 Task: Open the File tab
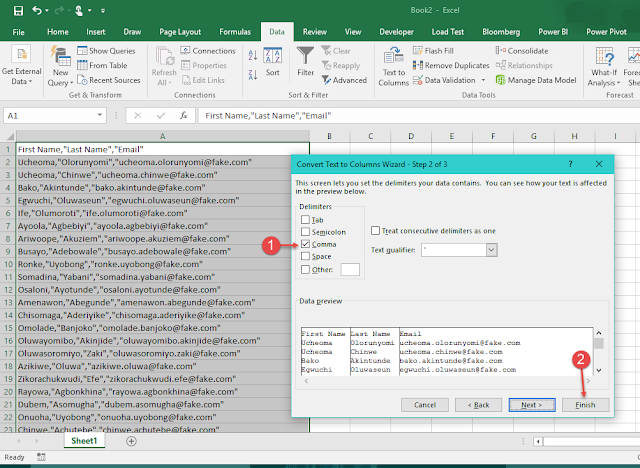point(18,32)
